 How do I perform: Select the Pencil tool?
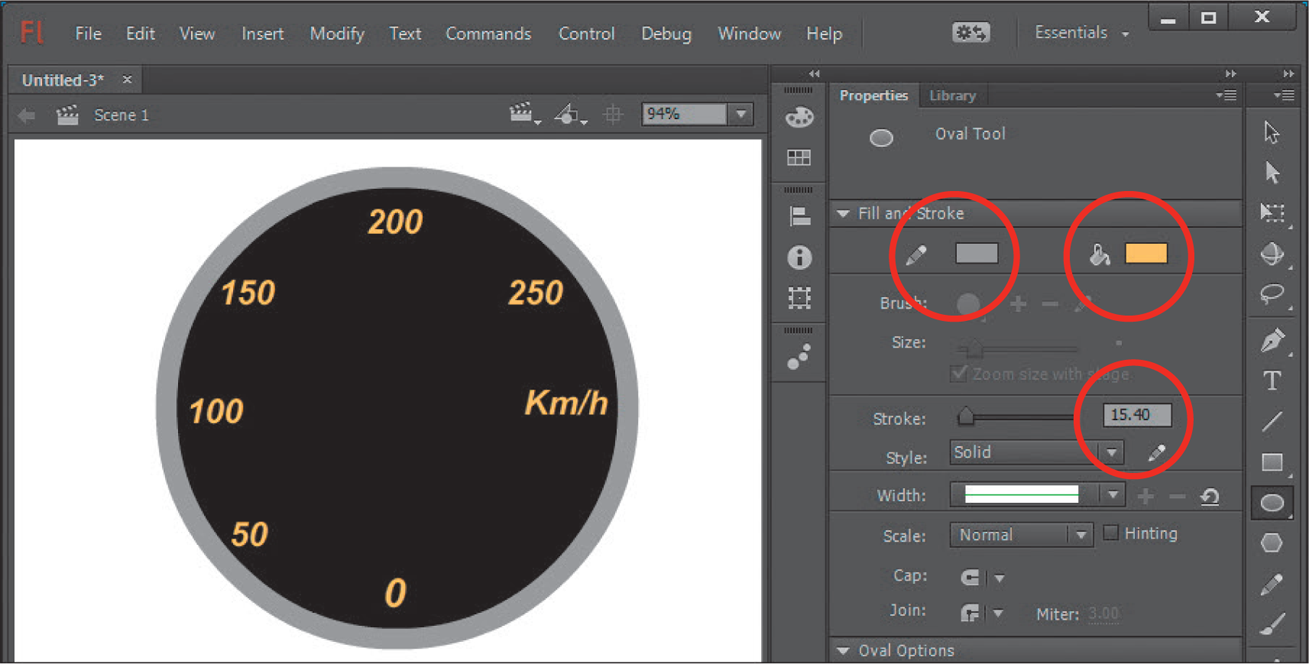(x=1272, y=584)
